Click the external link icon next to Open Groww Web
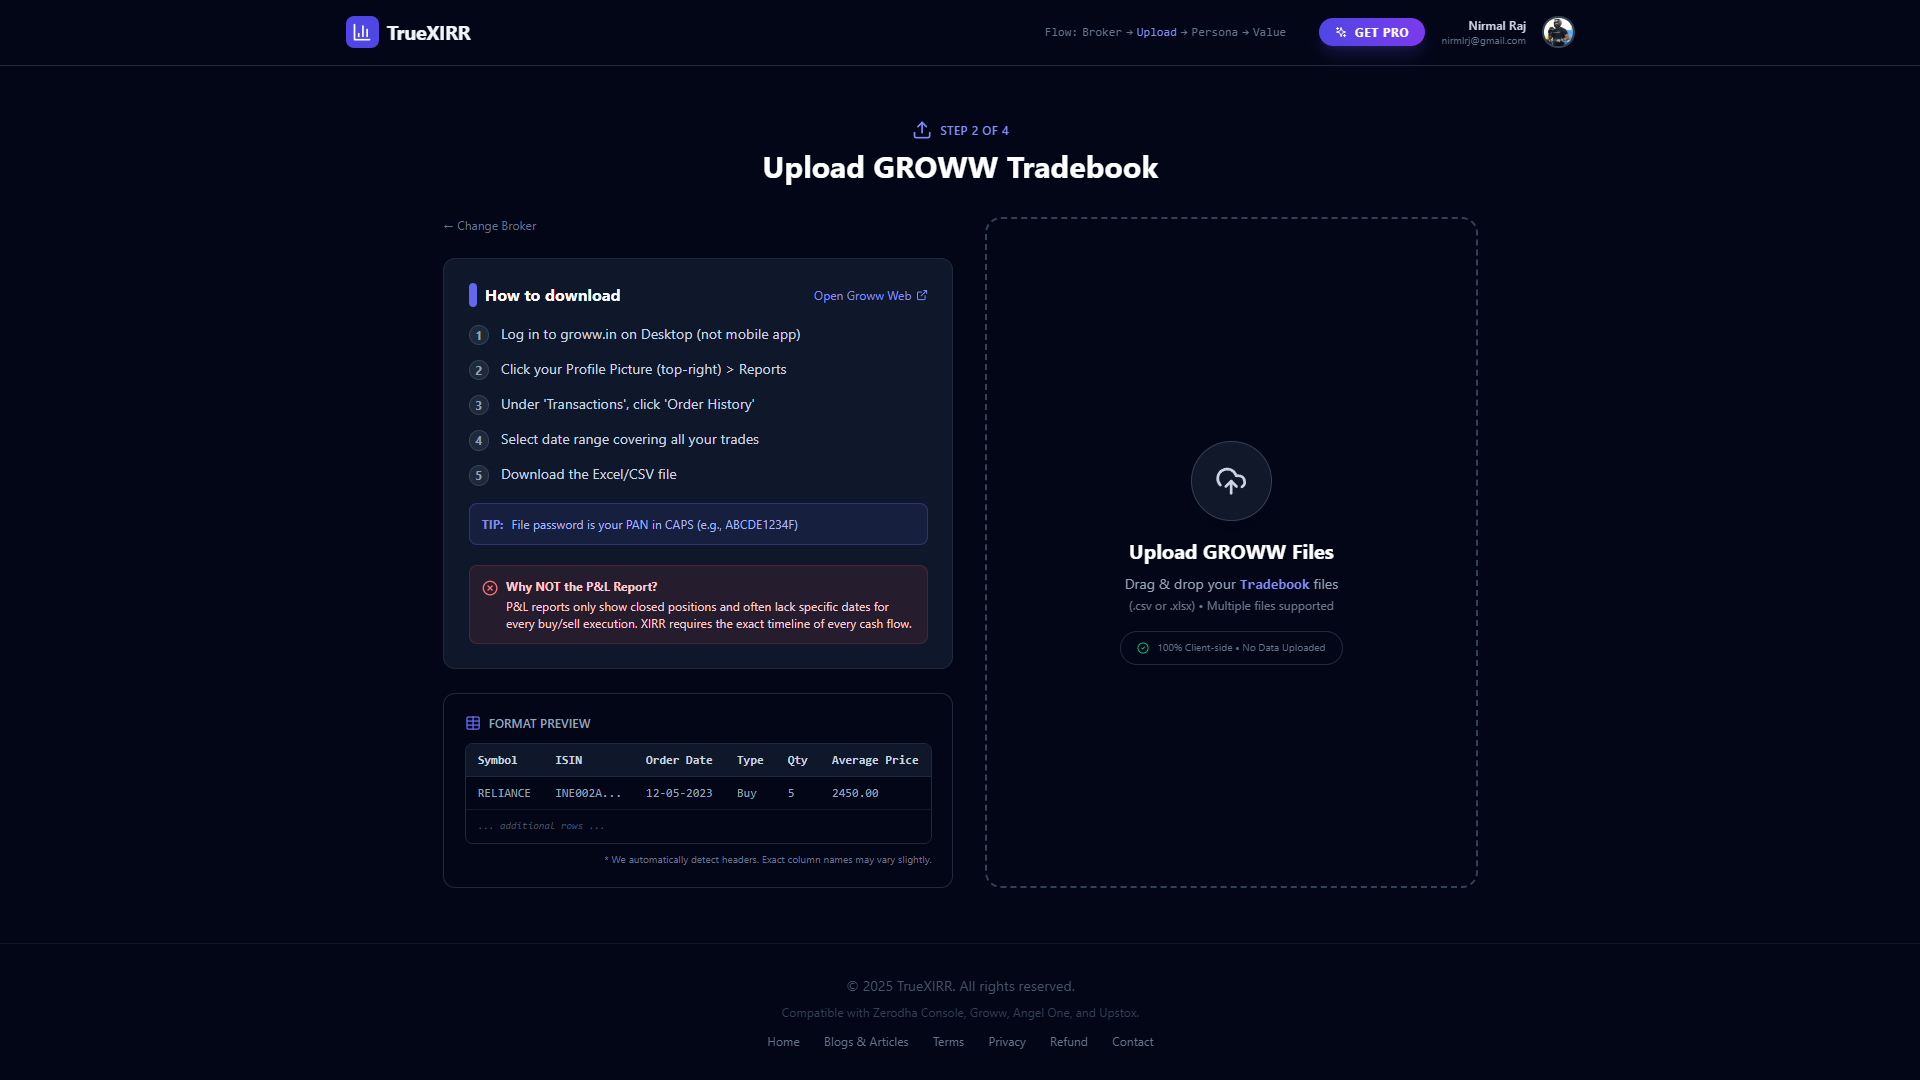Screen dimensions: 1920x1080 [x=921, y=295]
